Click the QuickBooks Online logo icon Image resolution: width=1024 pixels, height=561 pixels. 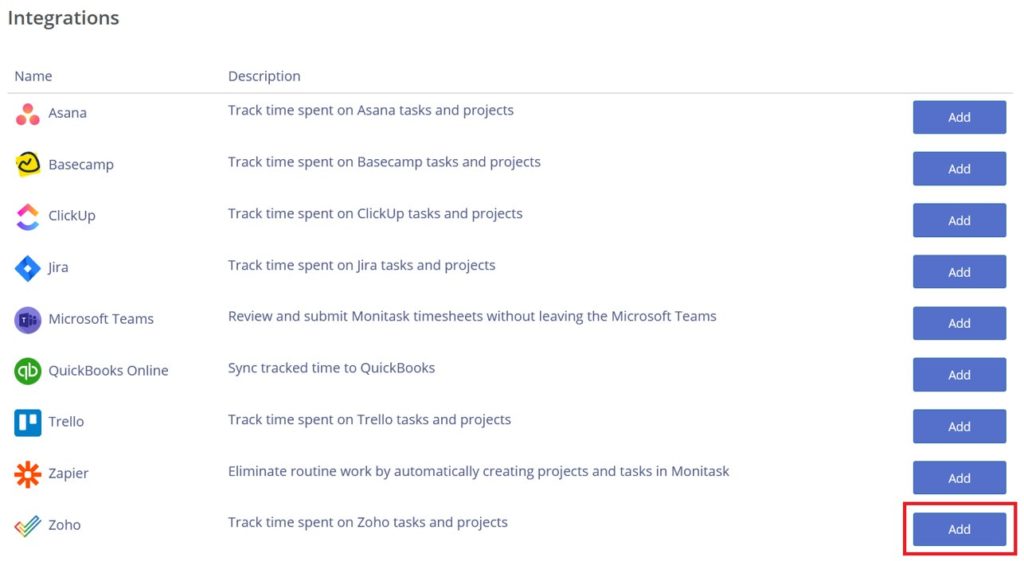pyautogui.click(x=28, y=371)
